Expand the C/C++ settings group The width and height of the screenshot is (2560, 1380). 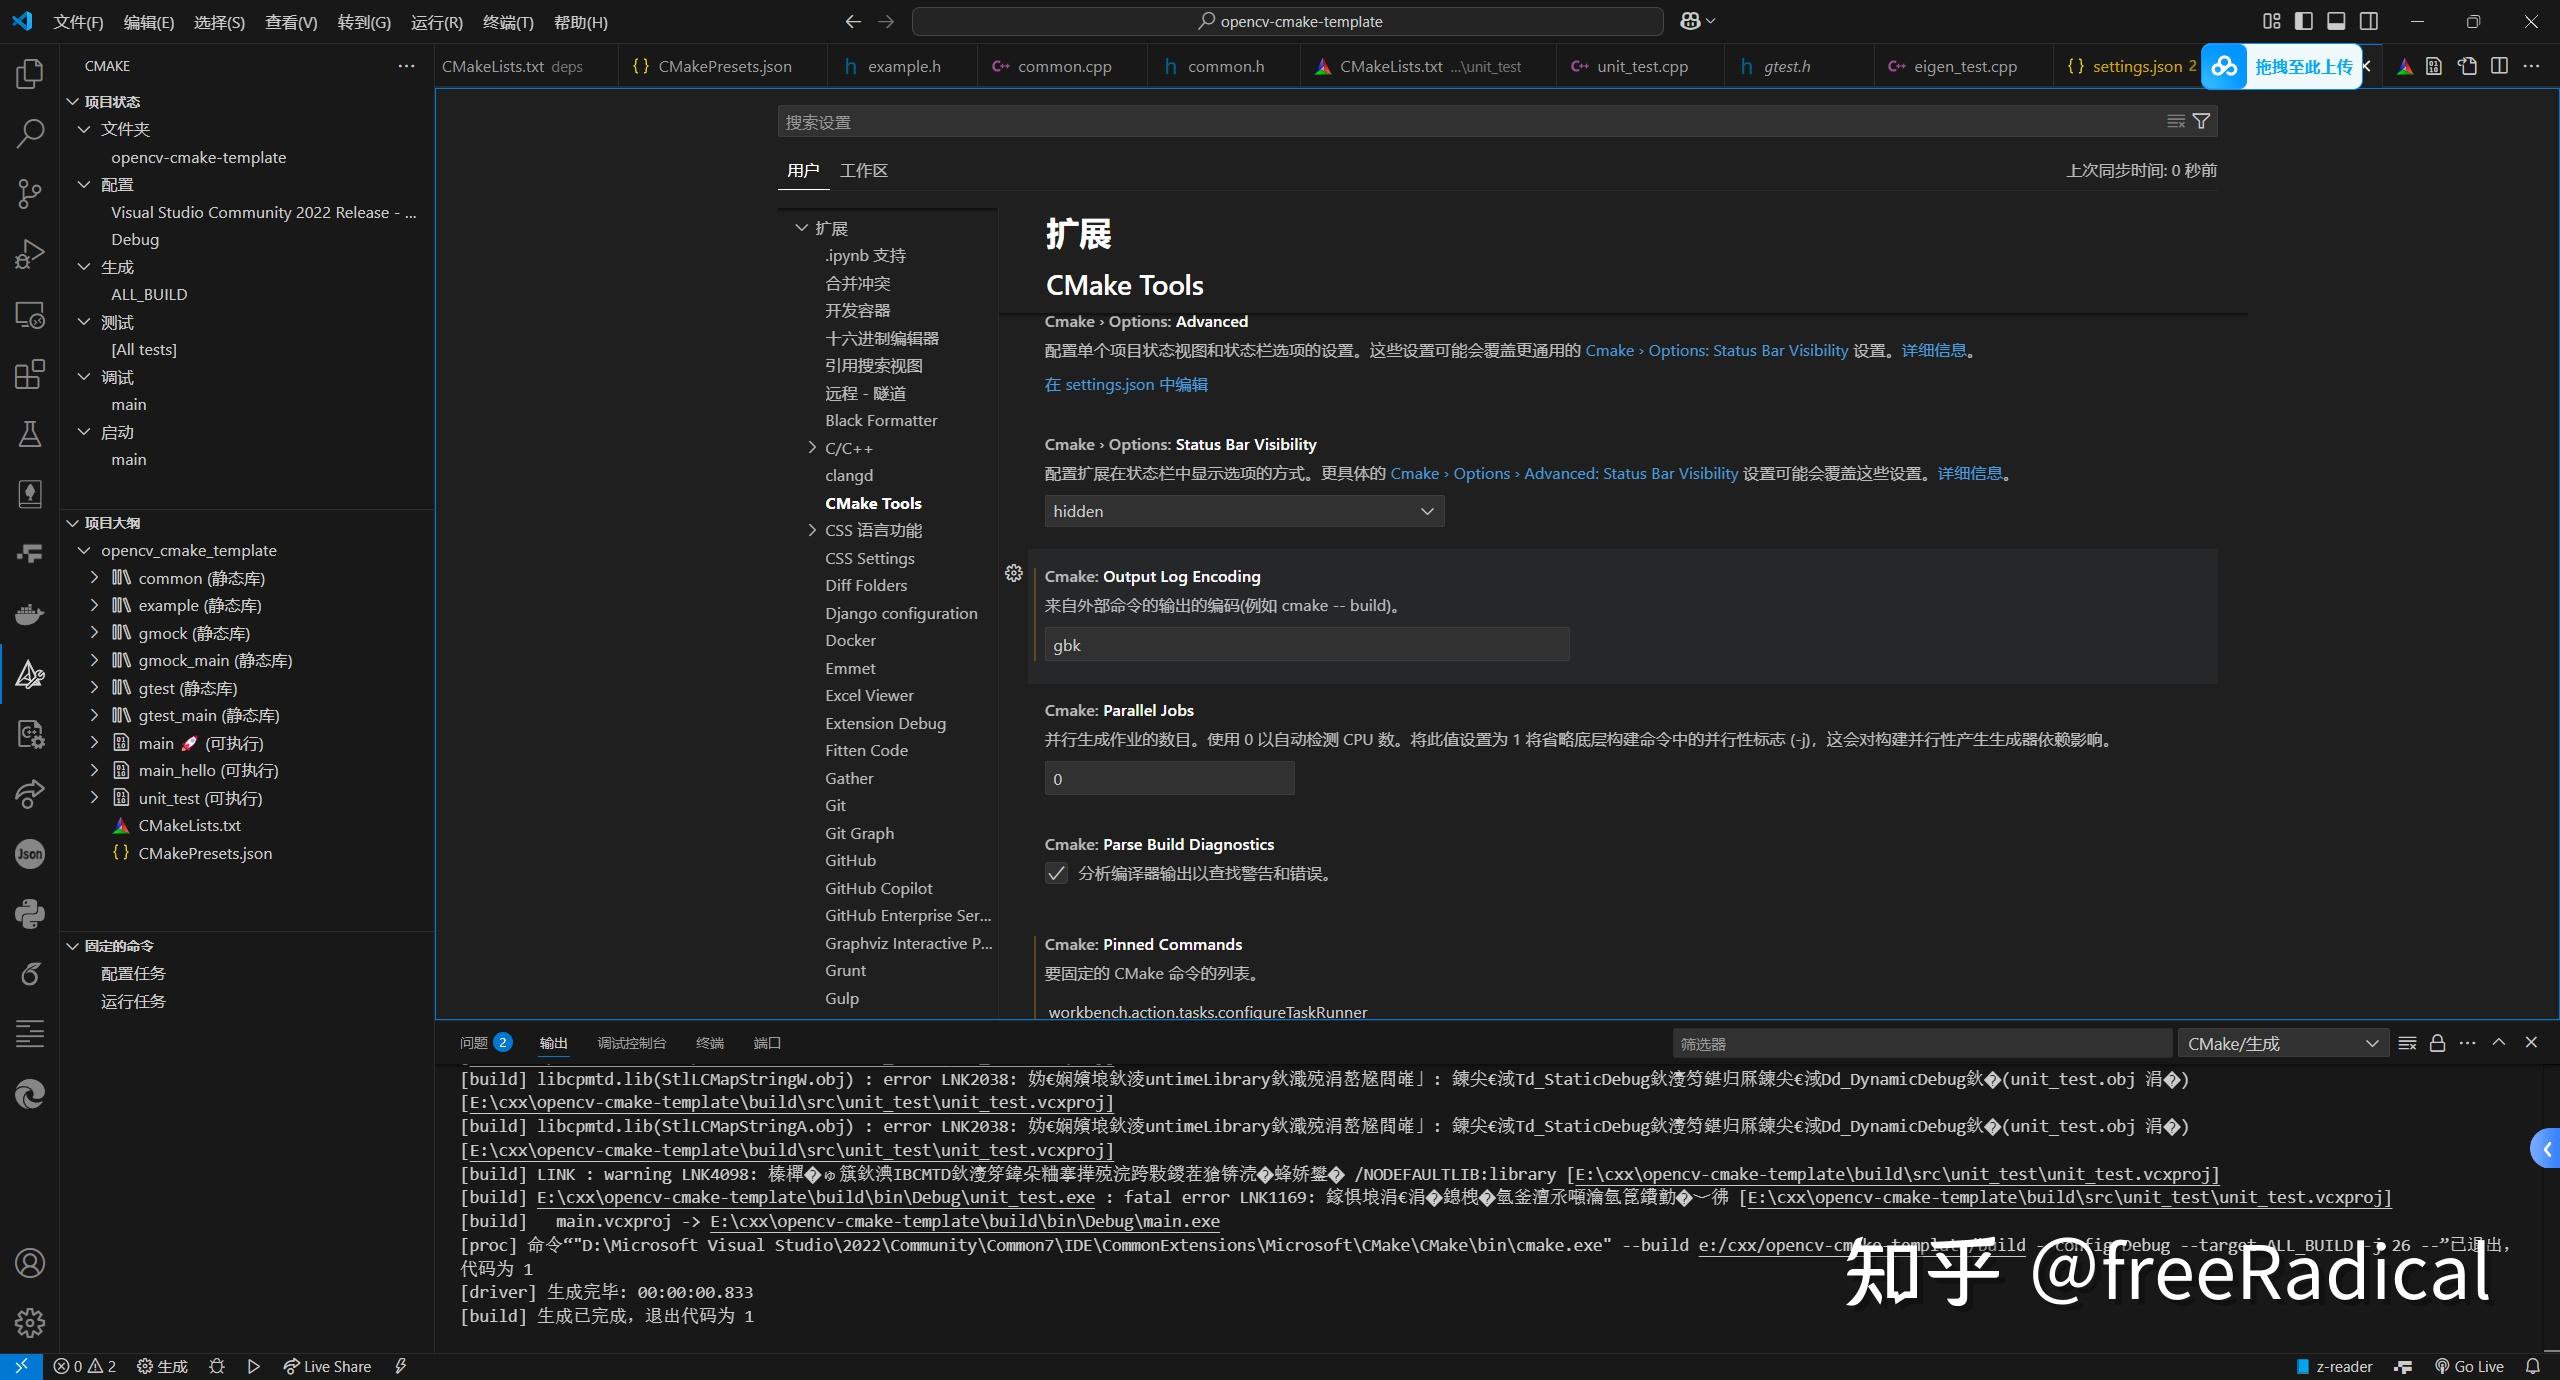pyautogui.click(x=810, y=447)
